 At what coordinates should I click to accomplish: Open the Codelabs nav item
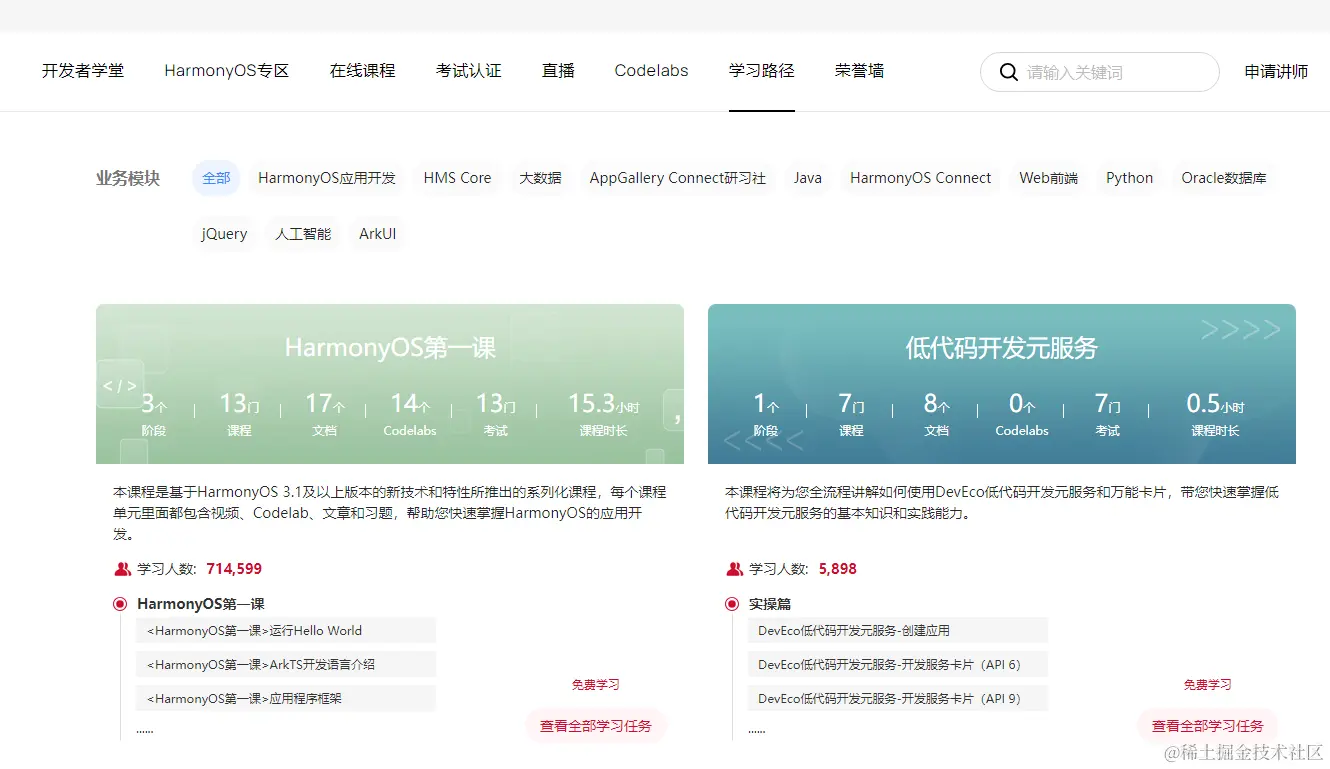point(652,71)
